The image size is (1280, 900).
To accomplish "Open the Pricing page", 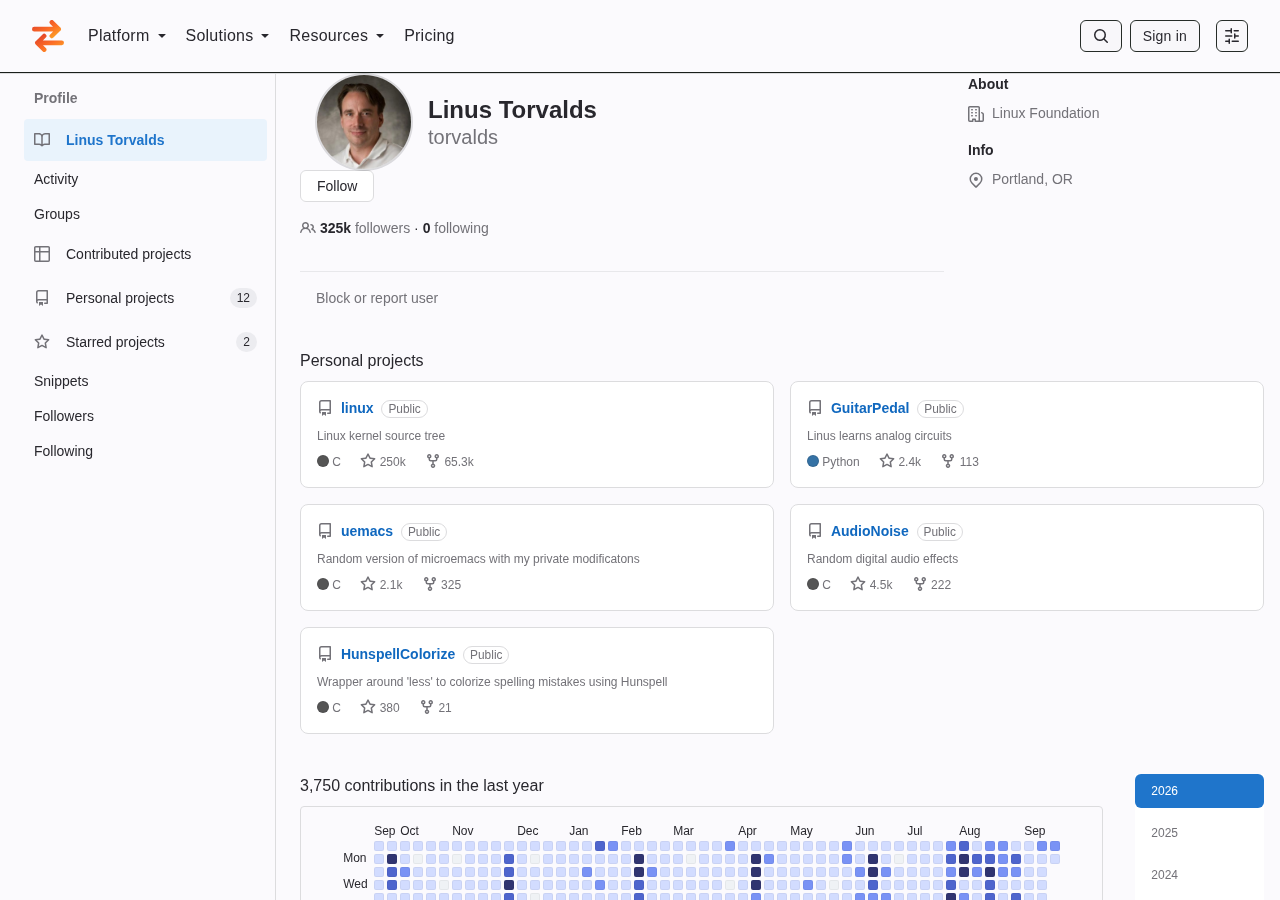I will pyautogui.click(x=429, y=36).
